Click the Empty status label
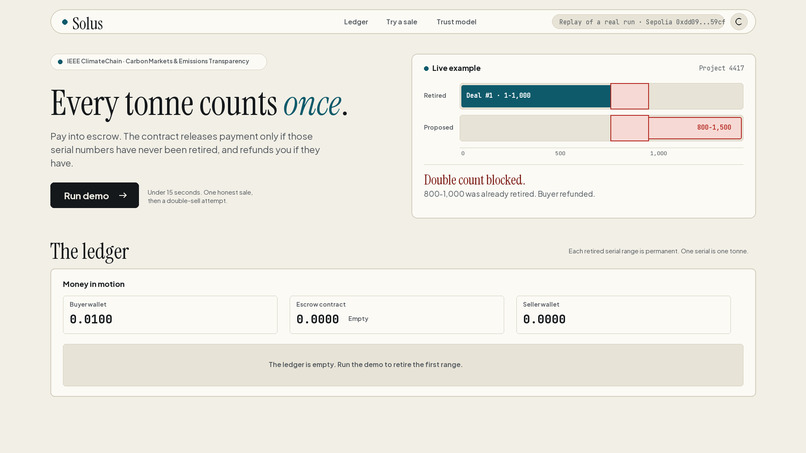This screenshot has width=806, height=453. tap(358, 319)
